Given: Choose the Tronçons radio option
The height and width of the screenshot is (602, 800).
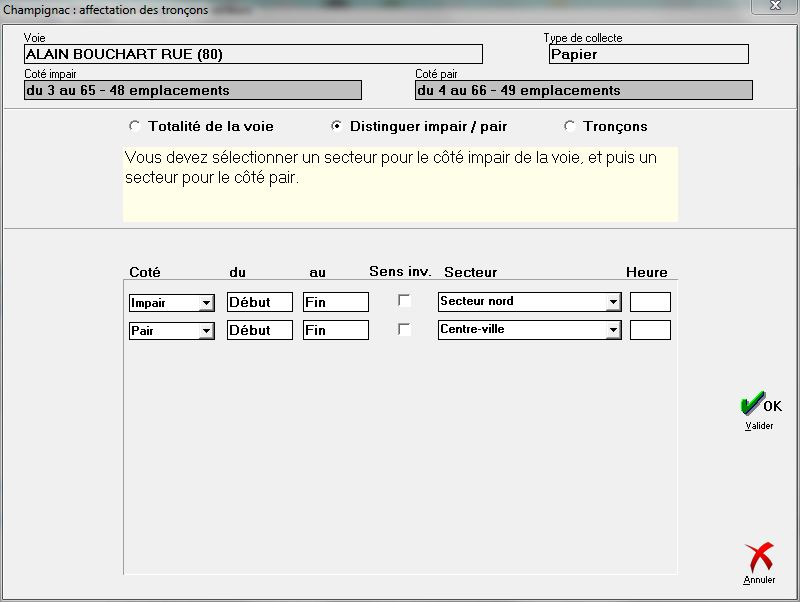Looking at the screenshot, I should [570, 127].
